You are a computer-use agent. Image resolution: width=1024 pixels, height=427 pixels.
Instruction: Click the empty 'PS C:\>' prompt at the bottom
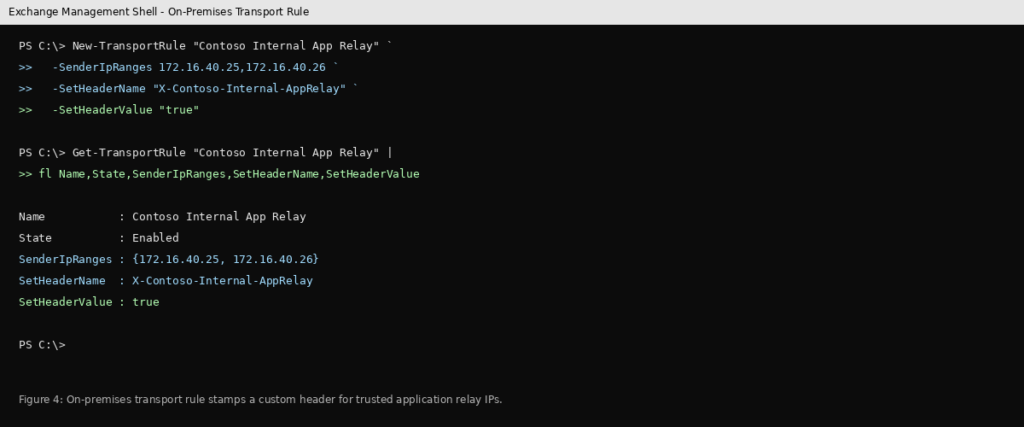pyautogui.click(x=42, y=345)
